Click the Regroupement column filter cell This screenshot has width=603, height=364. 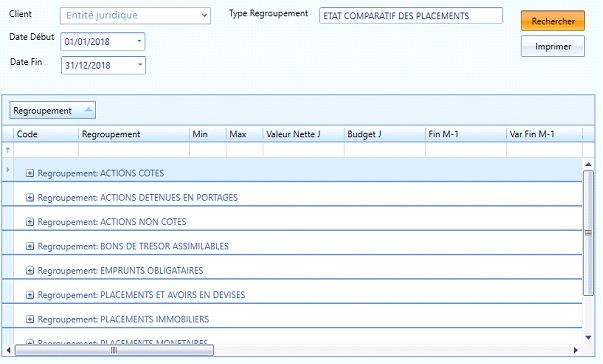(x=134, y=150)
